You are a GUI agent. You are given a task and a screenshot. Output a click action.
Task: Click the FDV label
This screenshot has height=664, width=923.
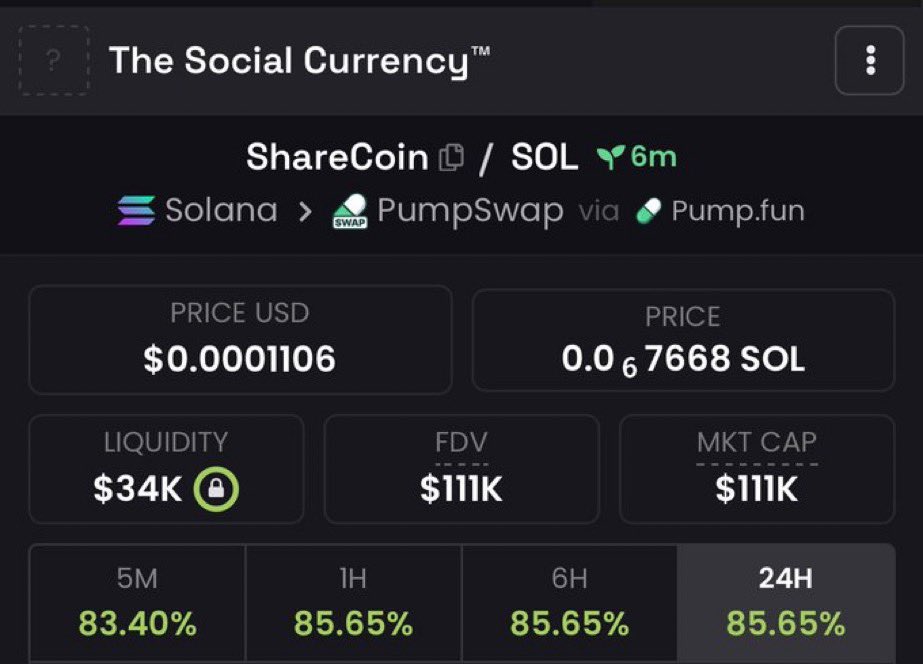461,442
